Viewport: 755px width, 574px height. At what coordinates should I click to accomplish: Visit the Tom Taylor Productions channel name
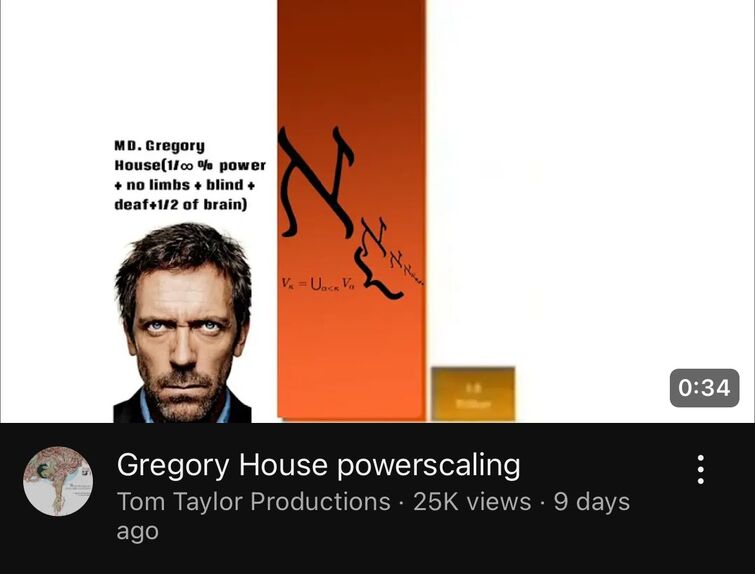[254, 502]
